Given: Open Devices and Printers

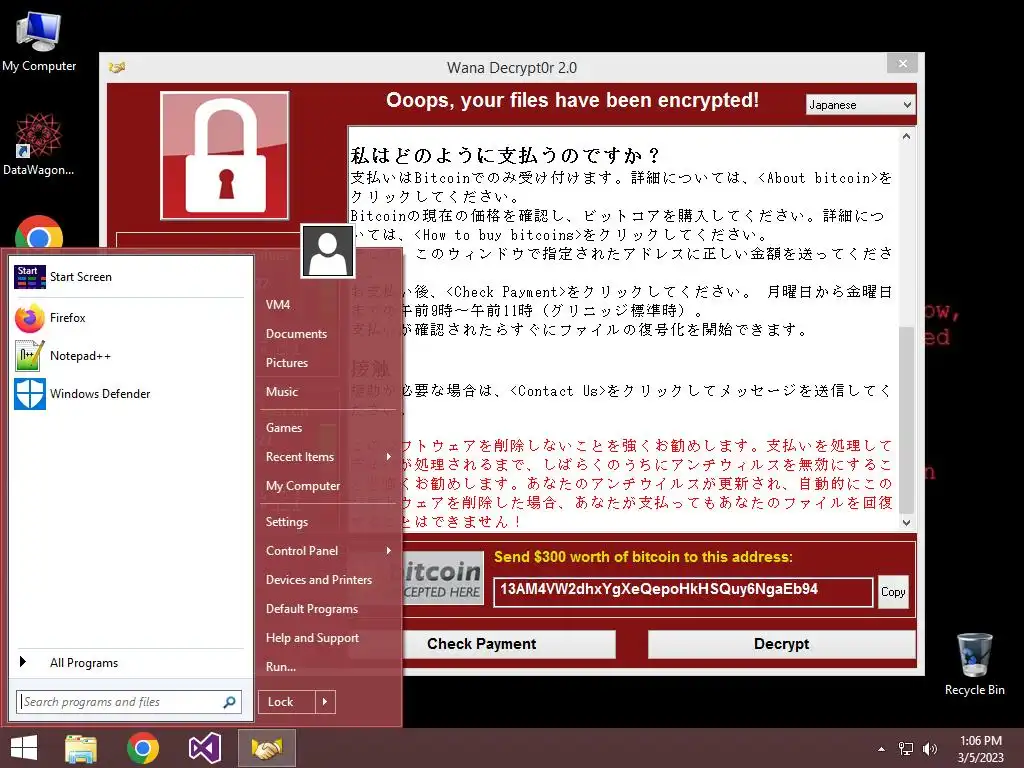Looking at the screenshot, I should (319, 580).
